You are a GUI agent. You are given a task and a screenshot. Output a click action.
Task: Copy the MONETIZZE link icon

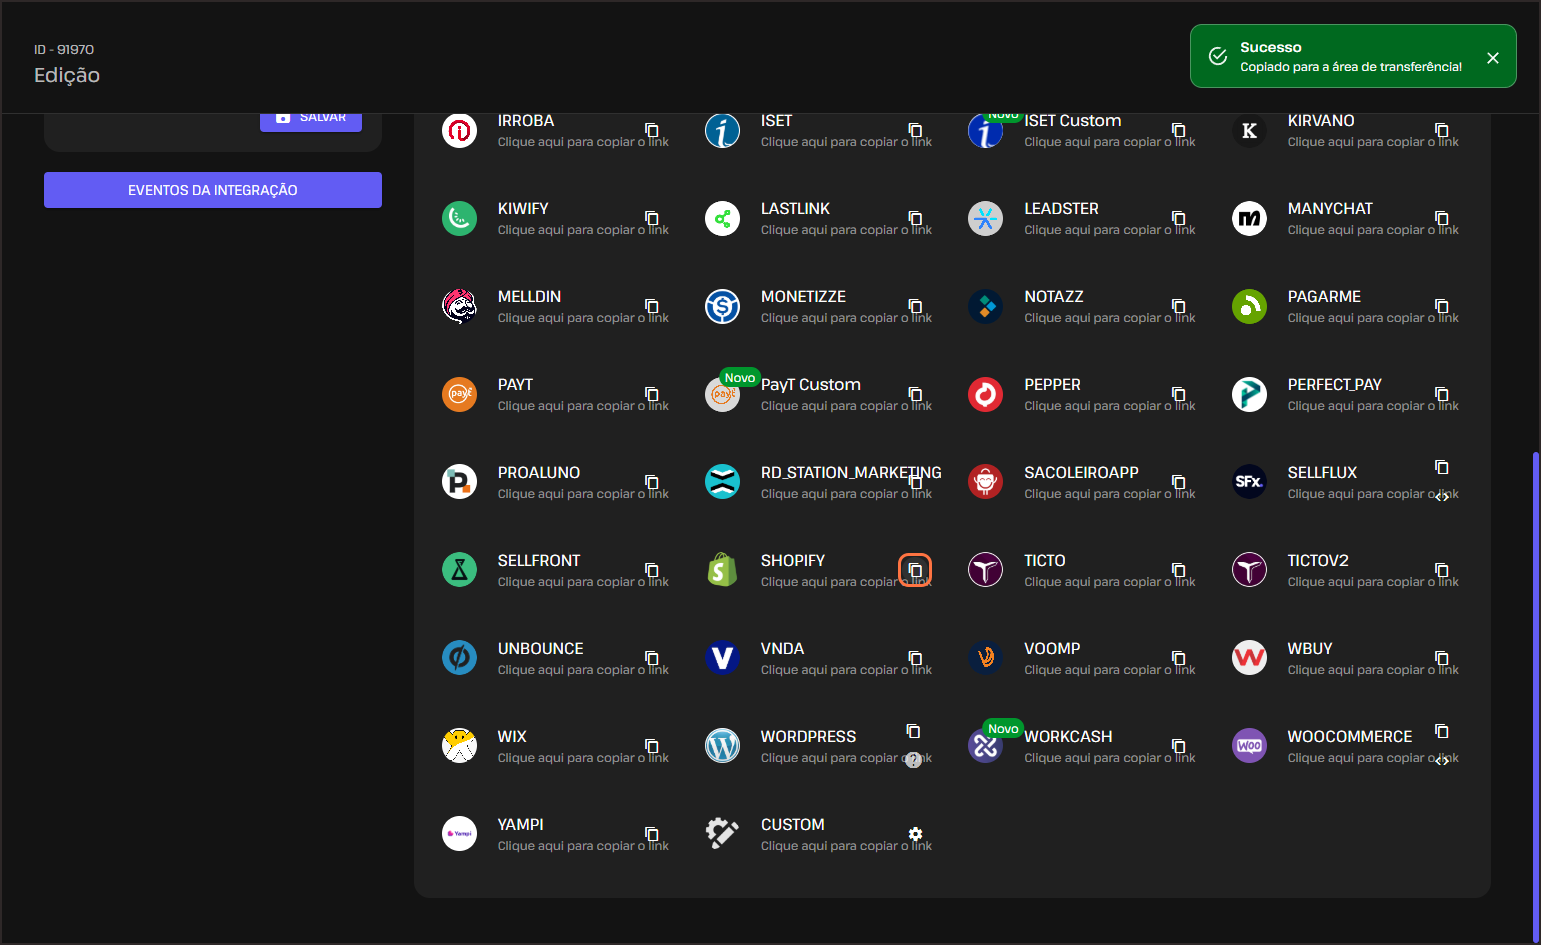pos(915,306)
